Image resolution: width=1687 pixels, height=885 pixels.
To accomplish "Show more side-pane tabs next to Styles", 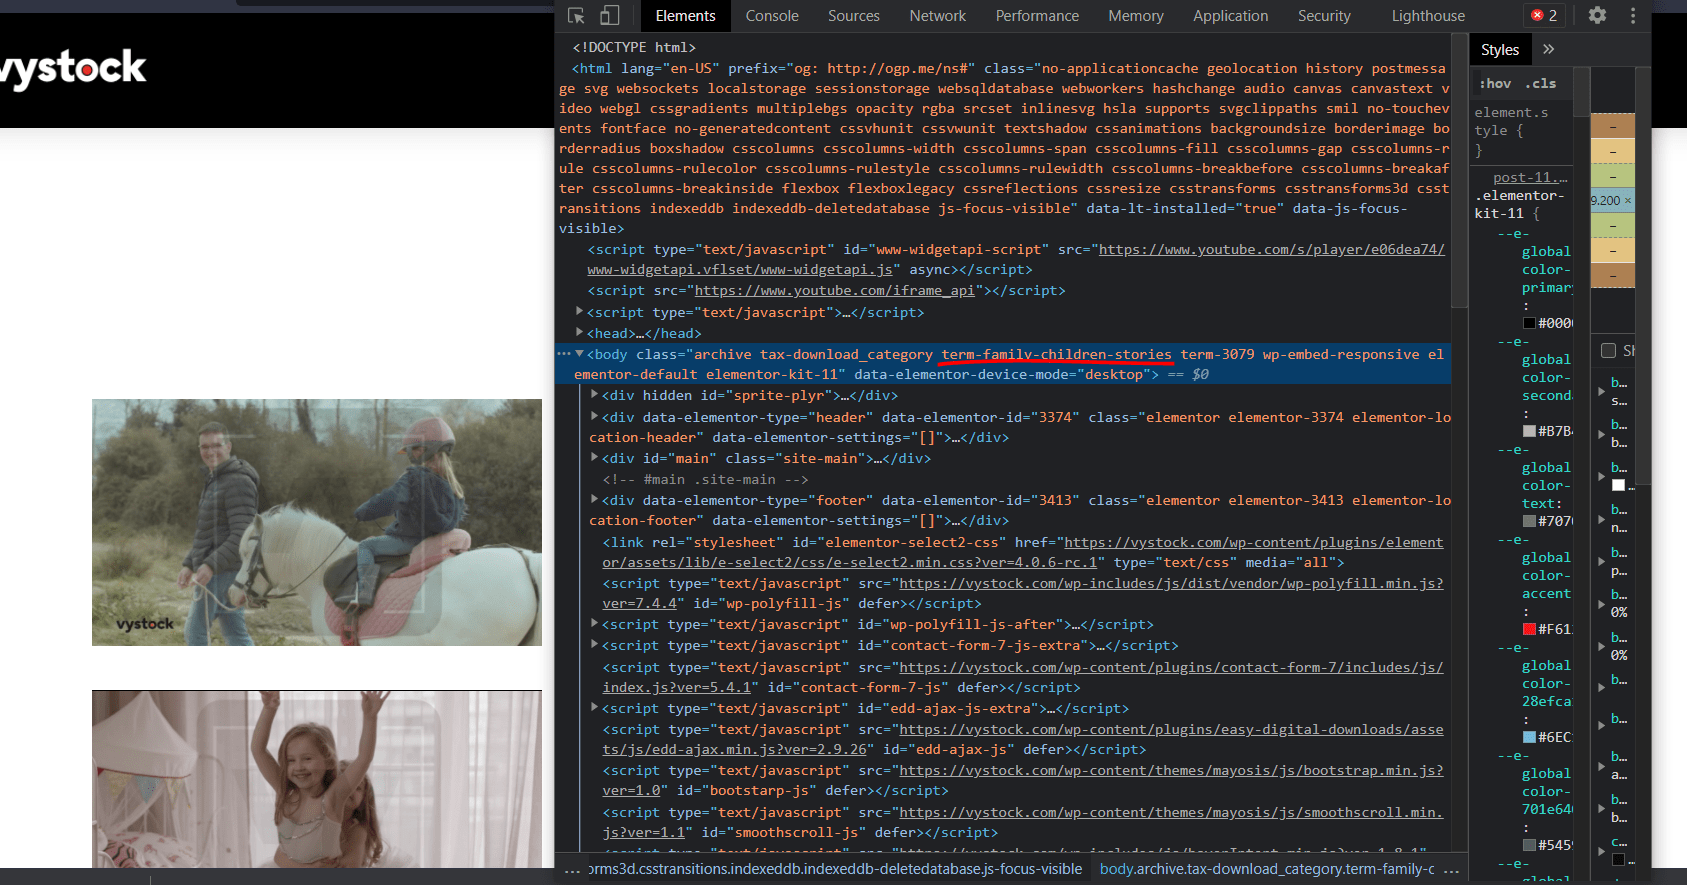I will click(1549, 49).
